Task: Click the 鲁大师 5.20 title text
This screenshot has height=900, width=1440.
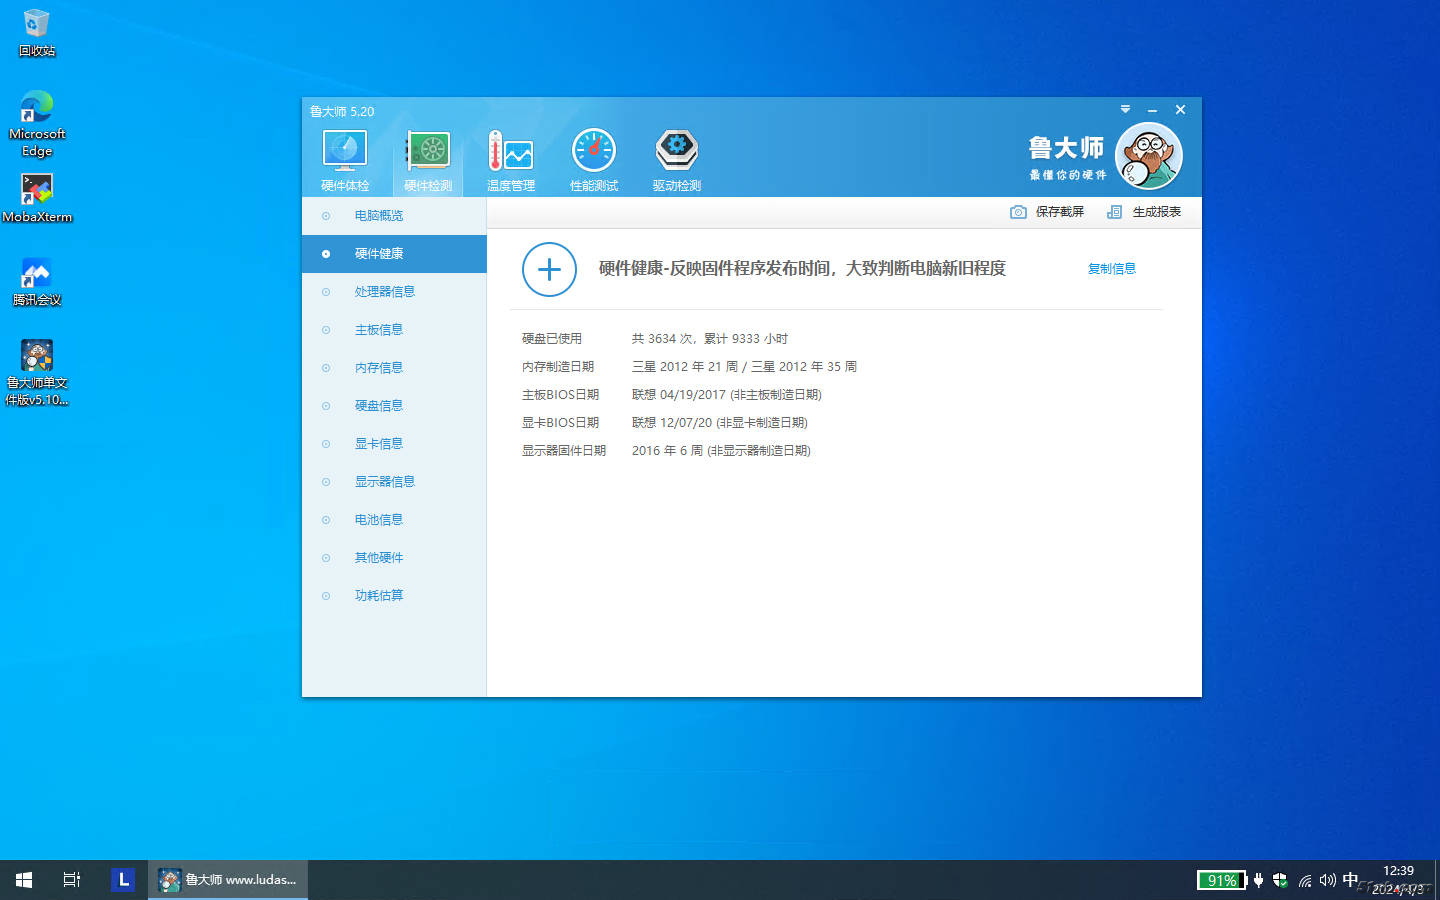Action: (x=342, y=112)
